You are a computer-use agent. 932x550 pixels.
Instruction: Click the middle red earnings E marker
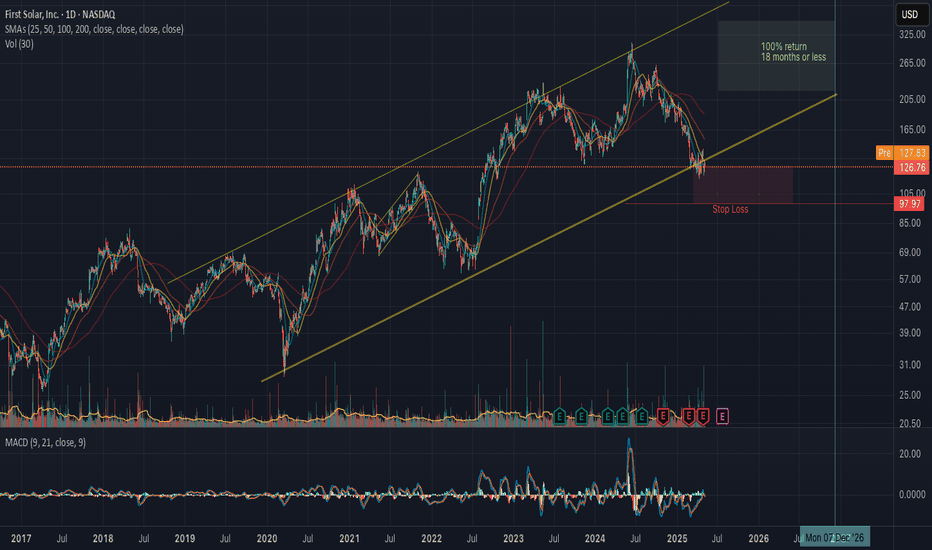tap(688, 416)
